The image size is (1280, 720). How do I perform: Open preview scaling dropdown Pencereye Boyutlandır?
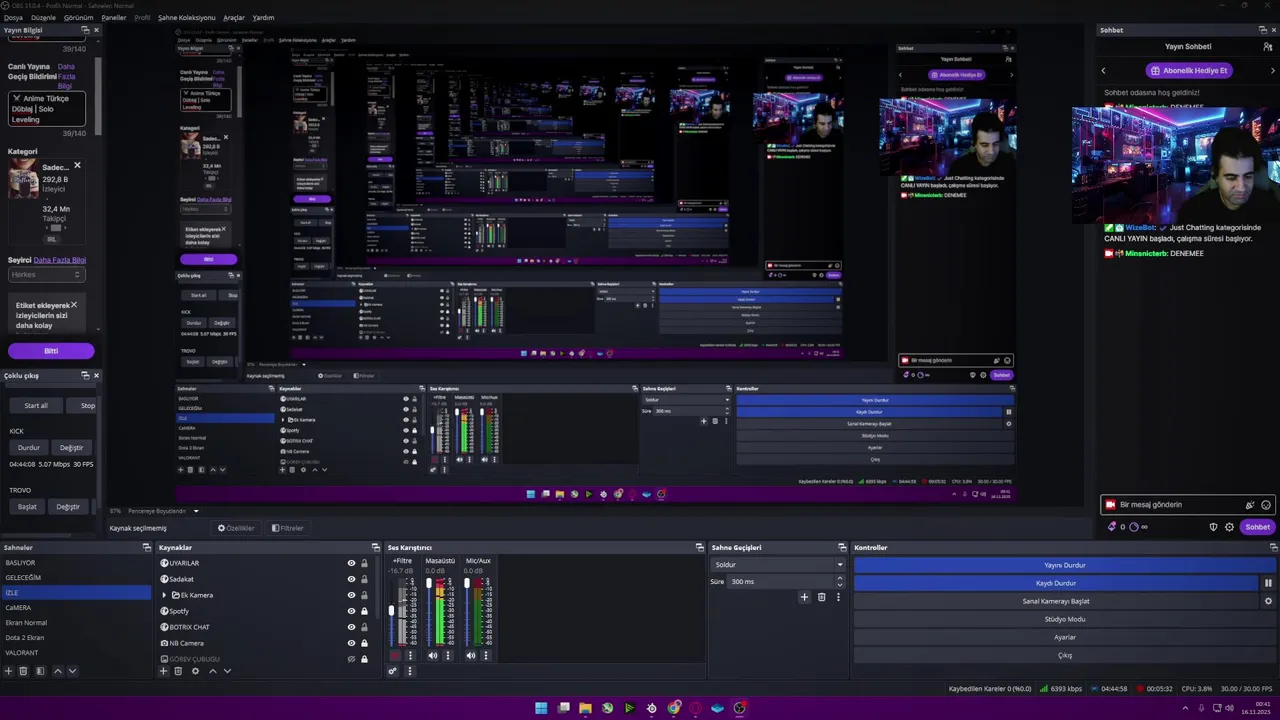[x=162, y=511]
